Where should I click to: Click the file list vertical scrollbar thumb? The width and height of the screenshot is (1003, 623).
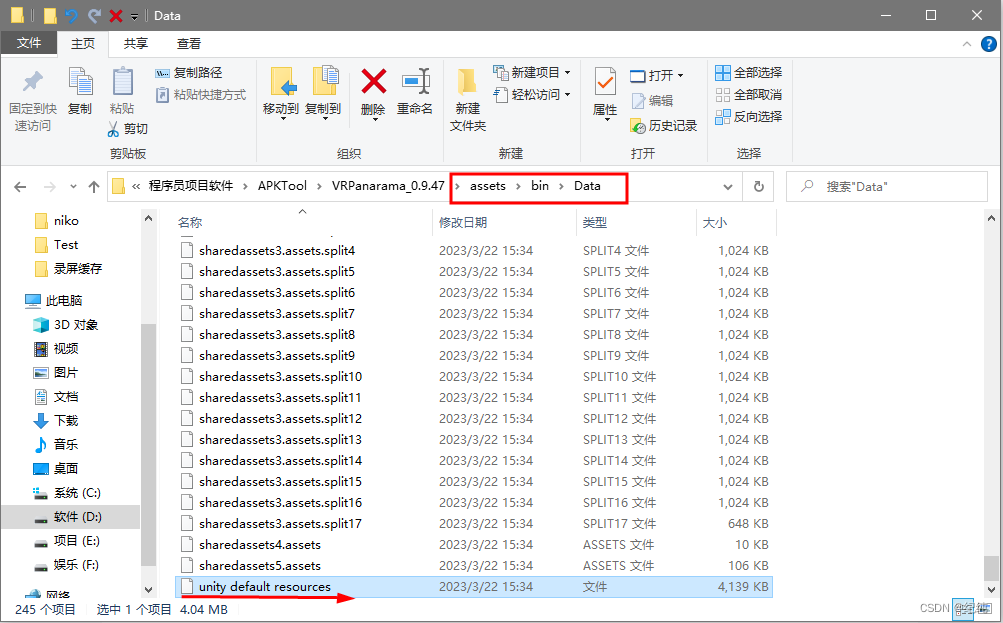[991, 567]
